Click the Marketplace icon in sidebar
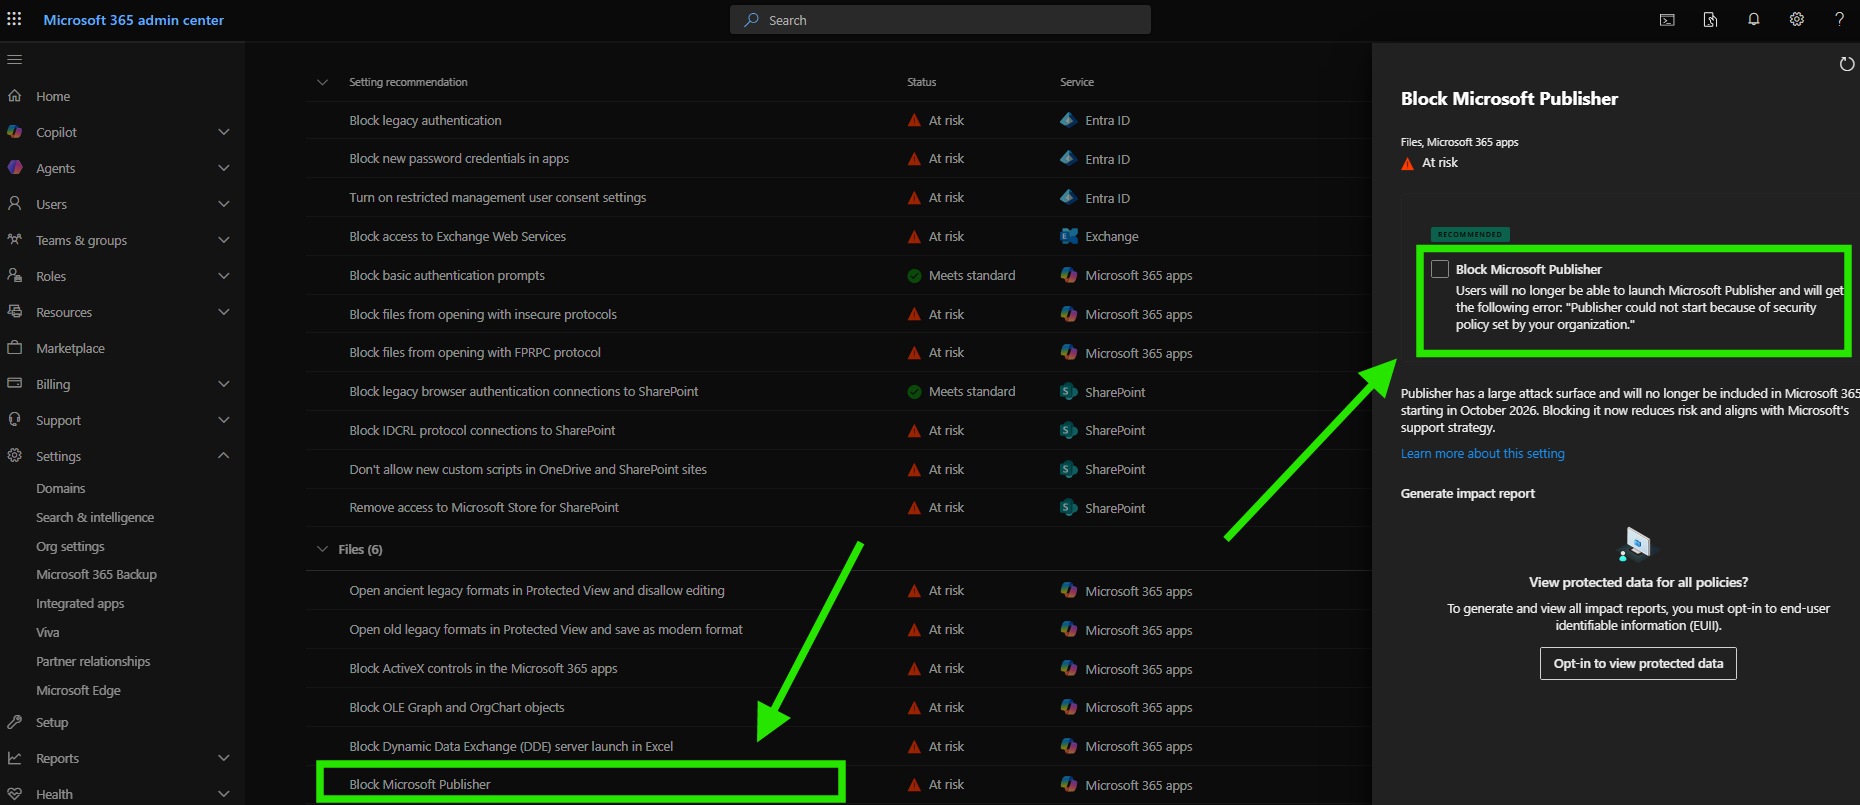Screen dimensions: 1860x805 14,348
